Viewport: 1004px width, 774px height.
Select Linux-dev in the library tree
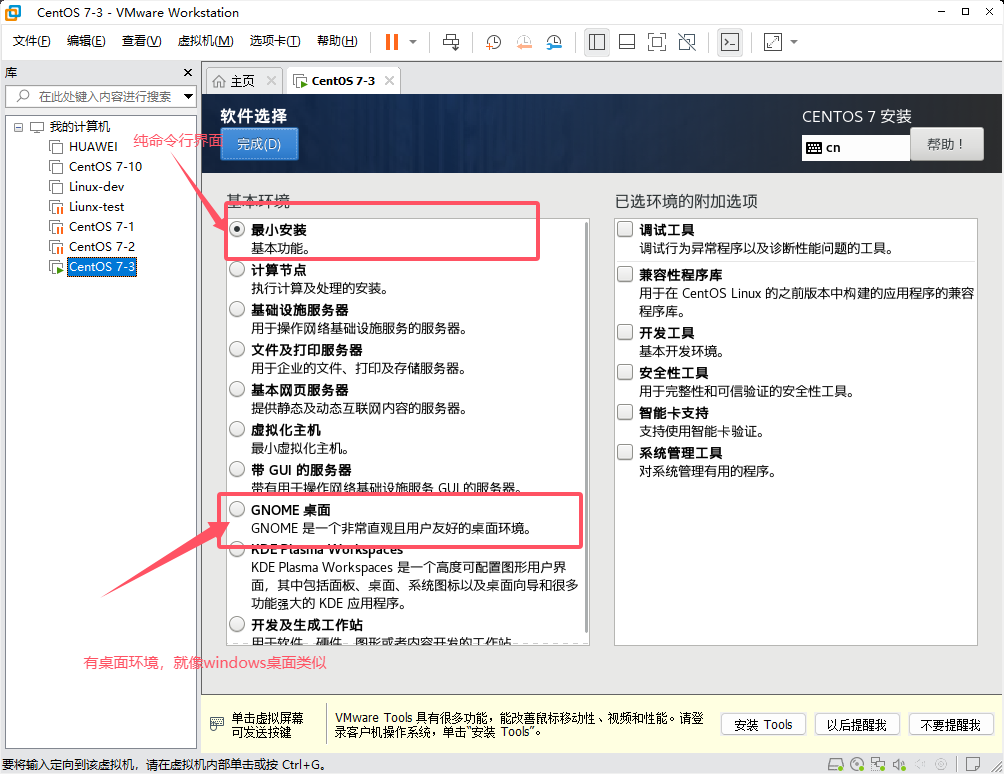[96, 187]
